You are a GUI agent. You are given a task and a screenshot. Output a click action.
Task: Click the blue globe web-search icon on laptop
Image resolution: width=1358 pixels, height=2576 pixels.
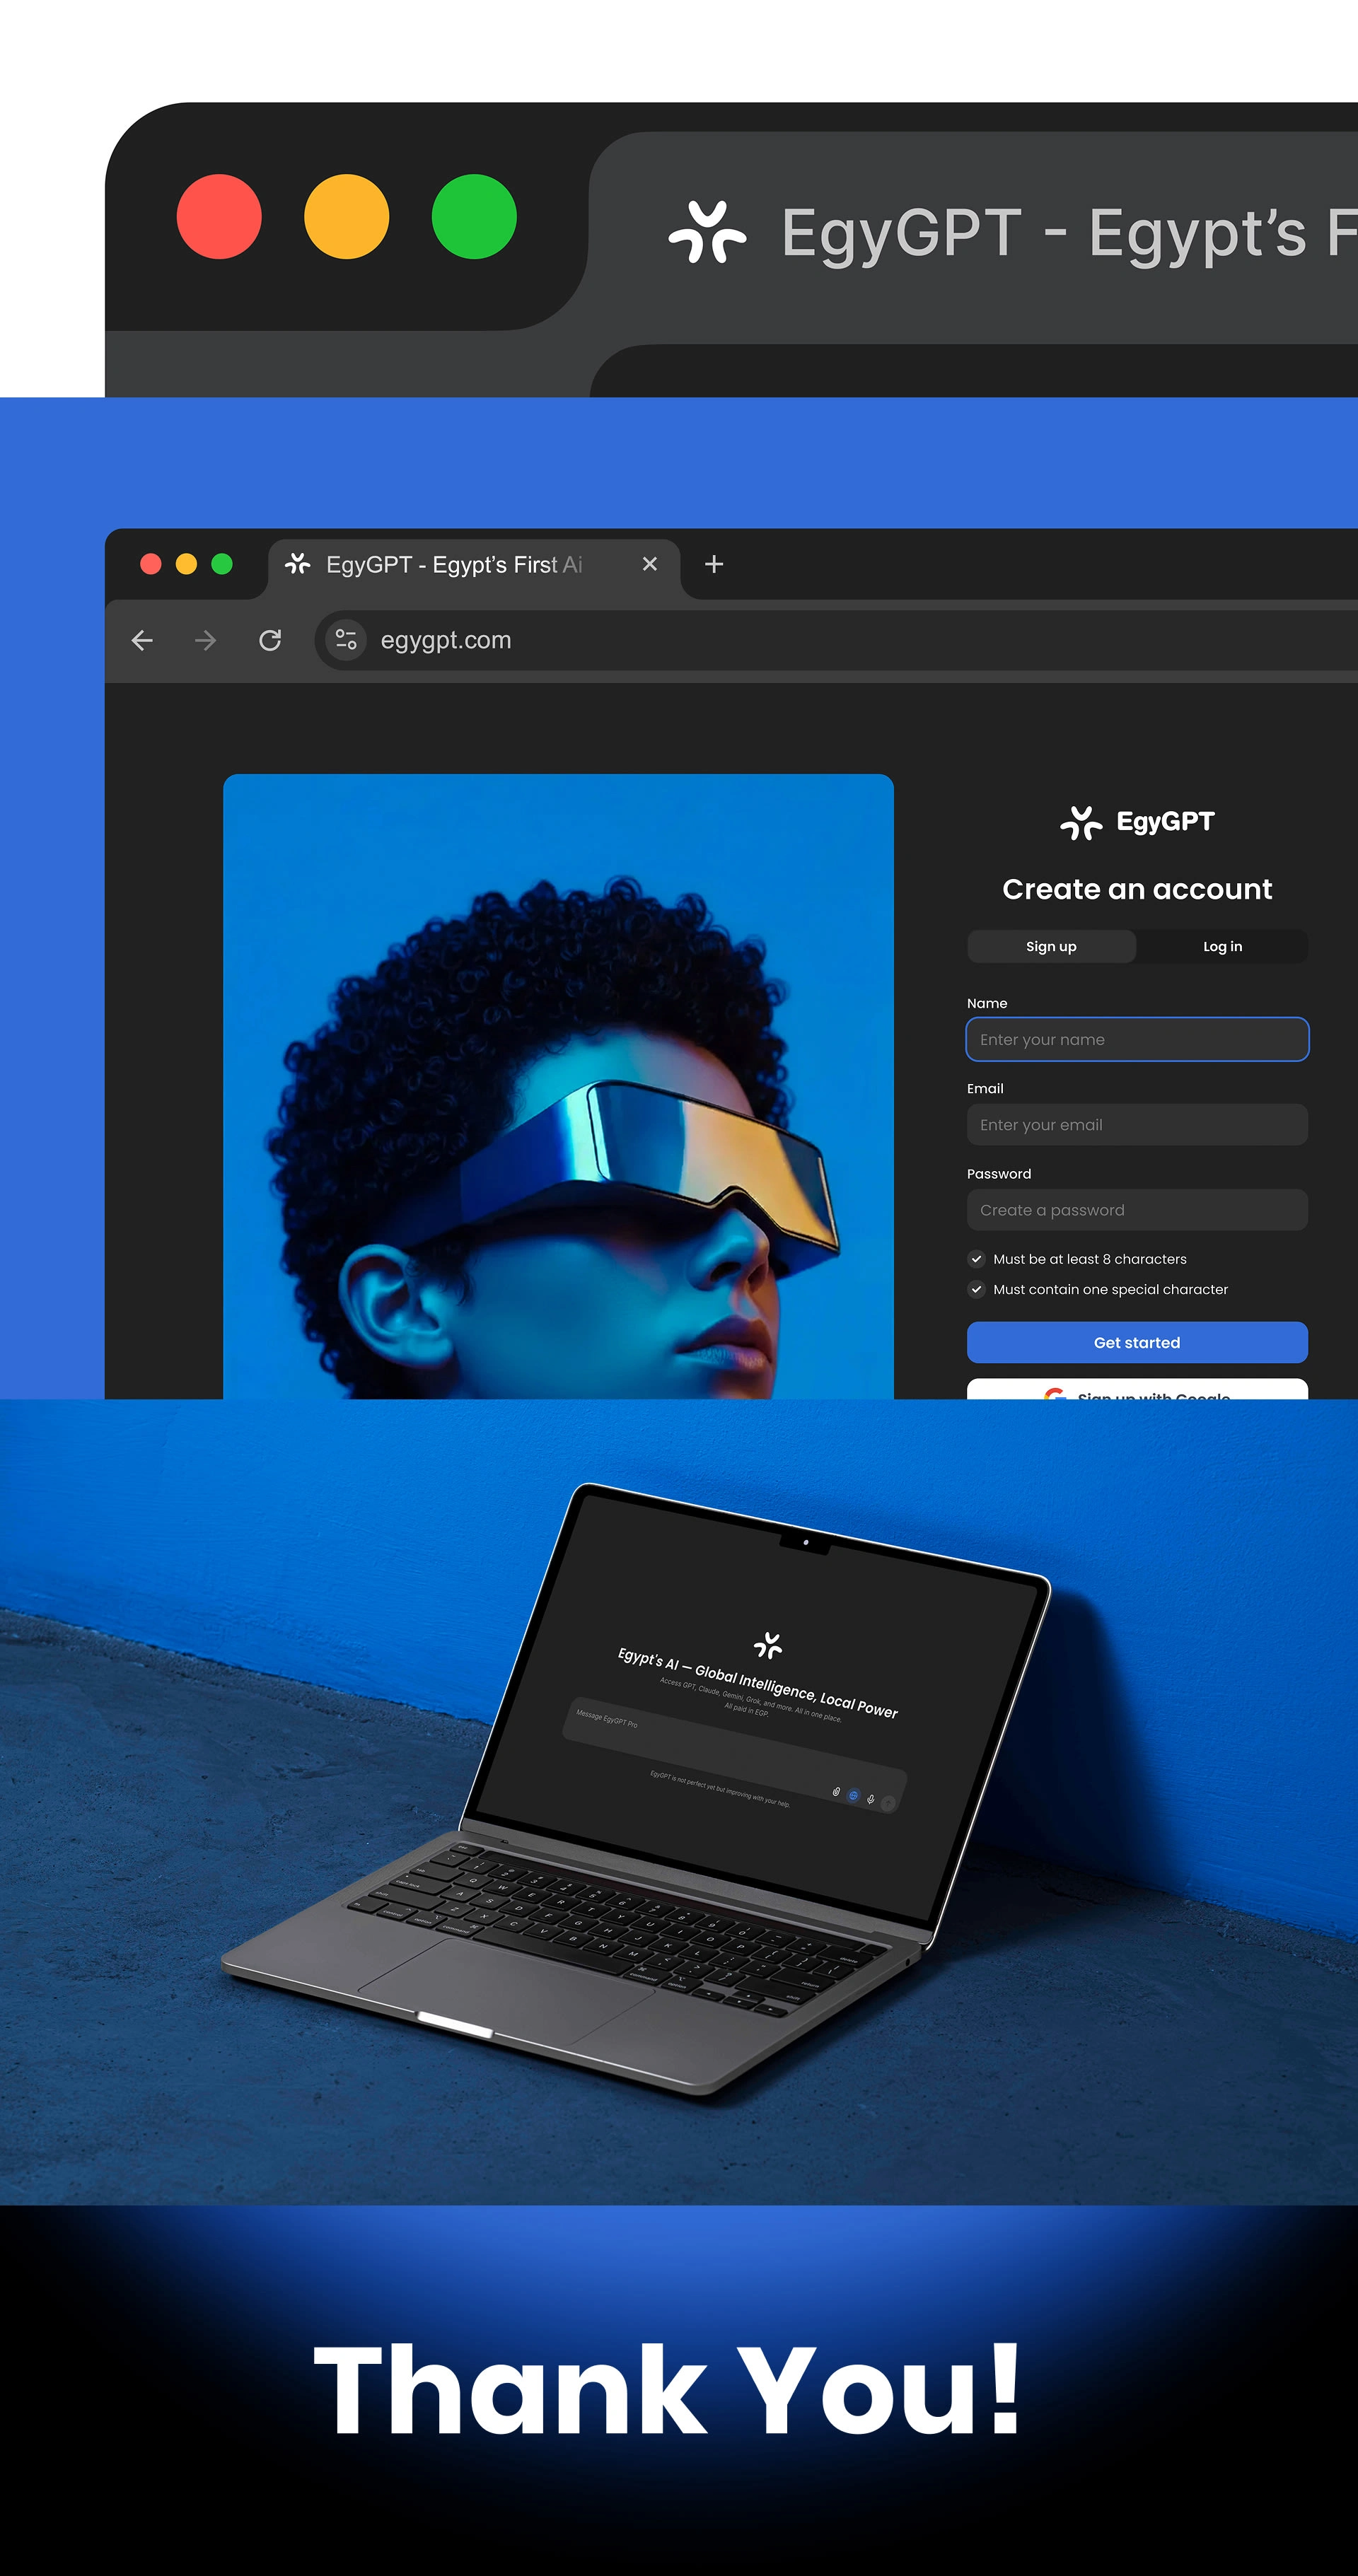tap(853, 1795)
